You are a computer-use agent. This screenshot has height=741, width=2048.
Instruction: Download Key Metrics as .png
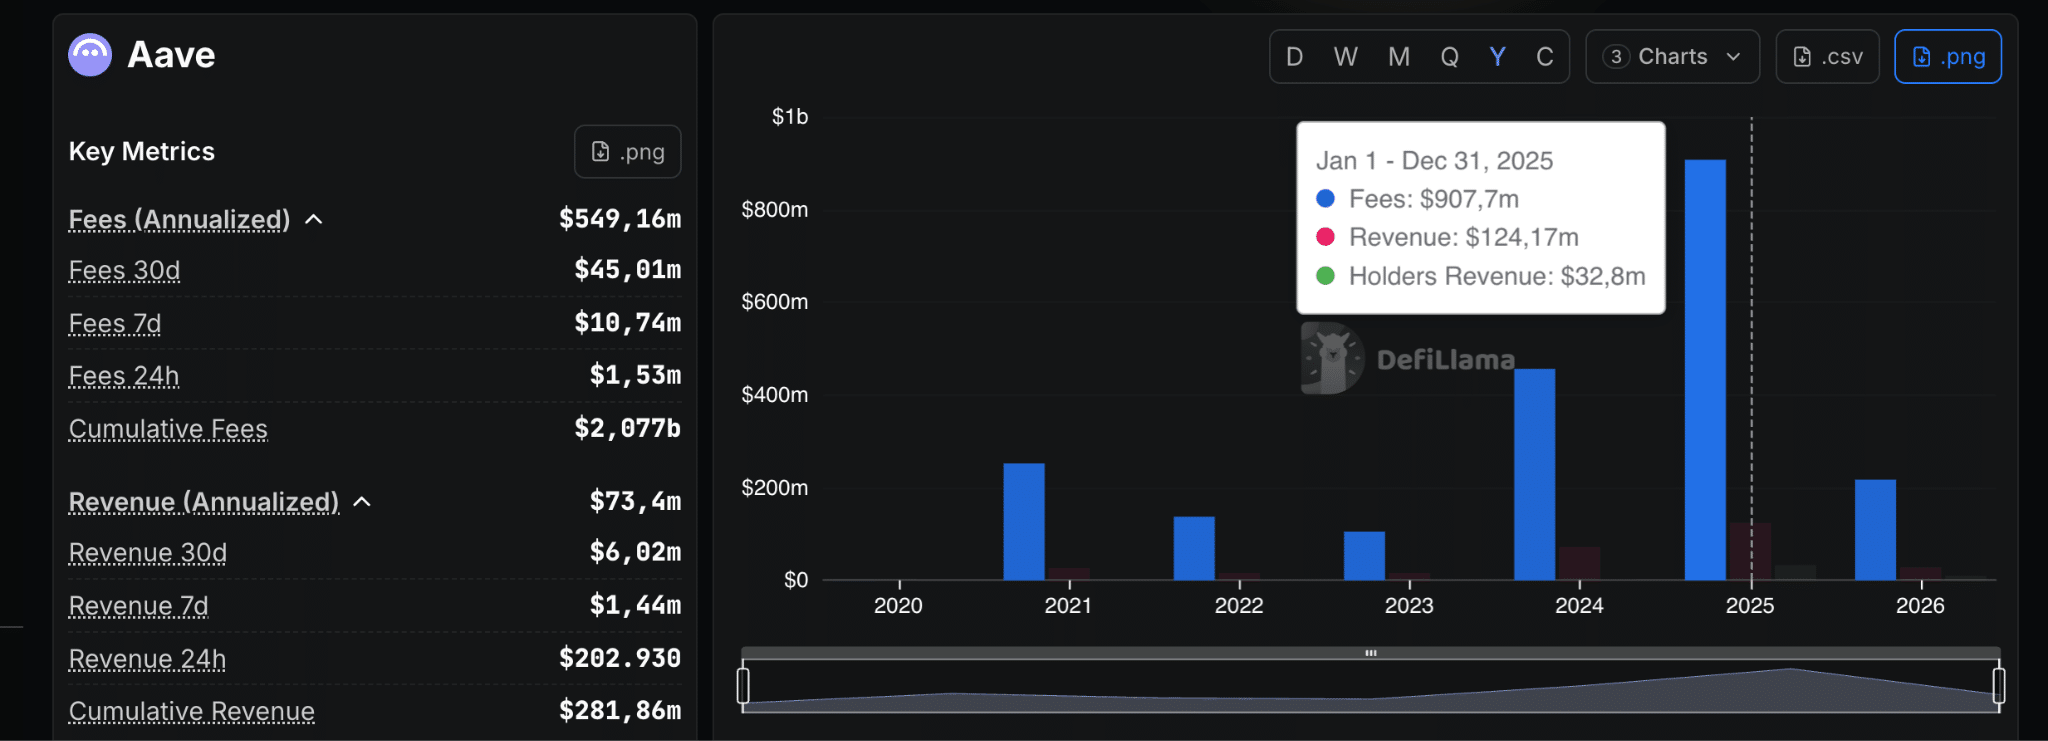[627, 152]
